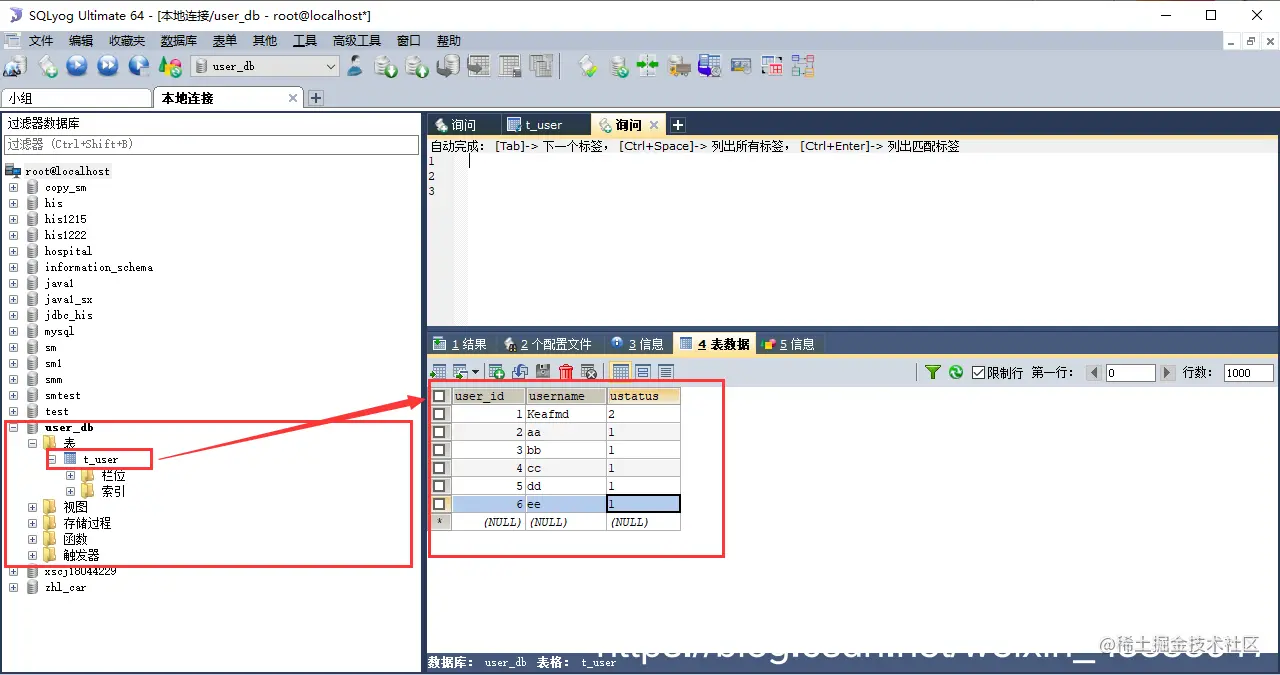The image size is (1280, 675).
Task: Close the active 询问 query tab
Action: click(x=654, y=125)
